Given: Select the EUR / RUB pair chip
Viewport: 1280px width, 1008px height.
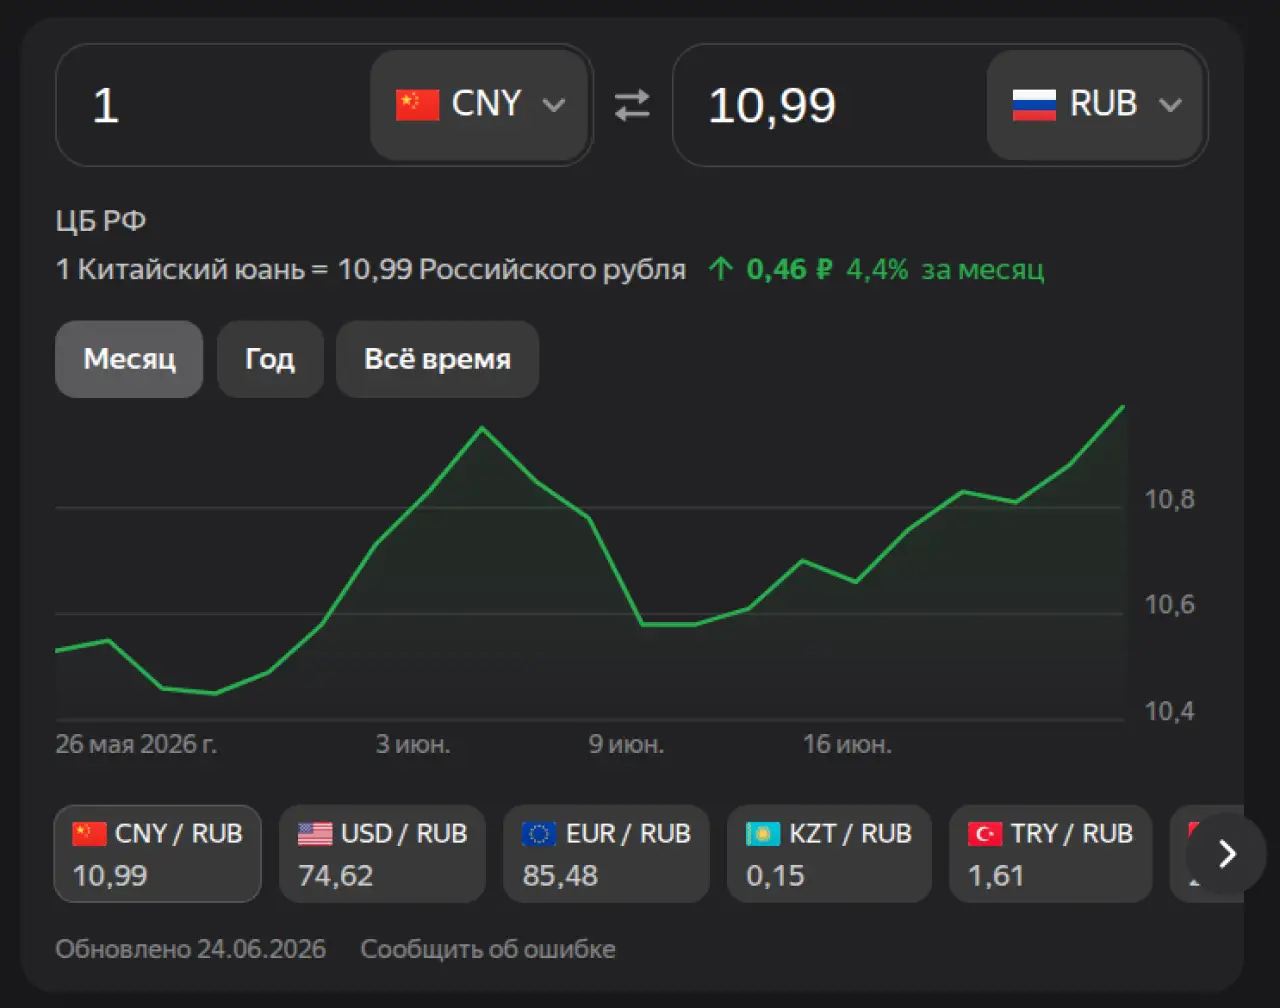Looking at the screenshot, I should coord(606,854).
